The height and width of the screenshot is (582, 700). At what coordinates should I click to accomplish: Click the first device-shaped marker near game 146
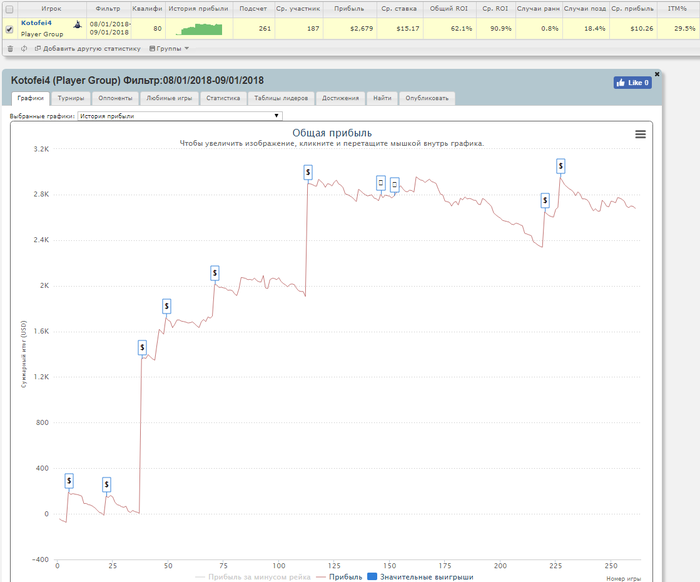(x=381, y=183)
